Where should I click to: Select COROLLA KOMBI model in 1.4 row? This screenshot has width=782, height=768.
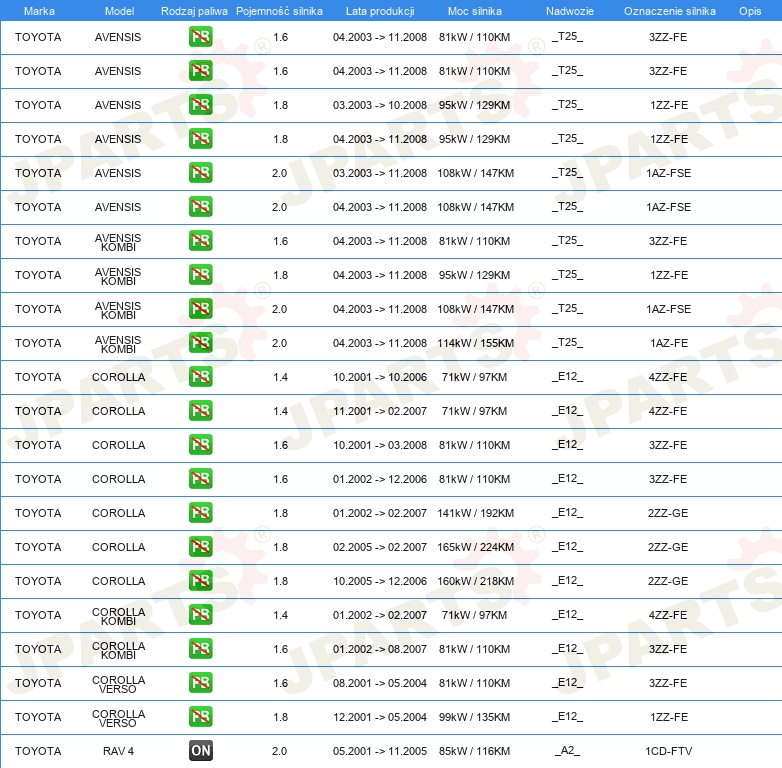coord(118,616)
